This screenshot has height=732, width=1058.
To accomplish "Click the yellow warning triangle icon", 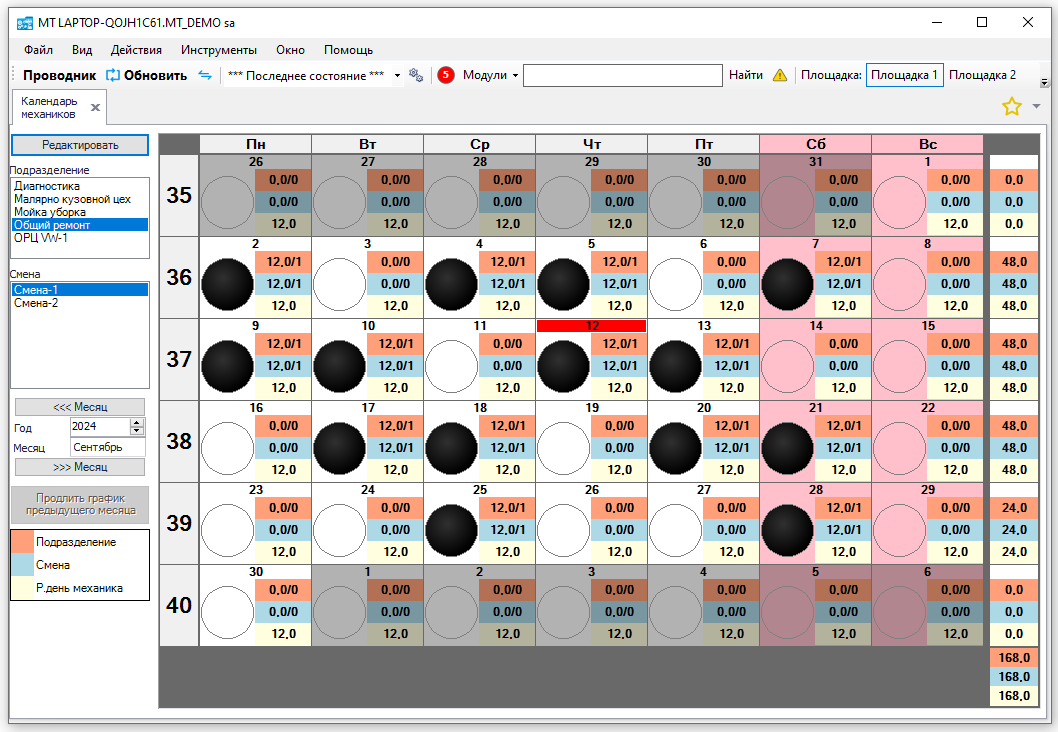I will pos(780,75).
